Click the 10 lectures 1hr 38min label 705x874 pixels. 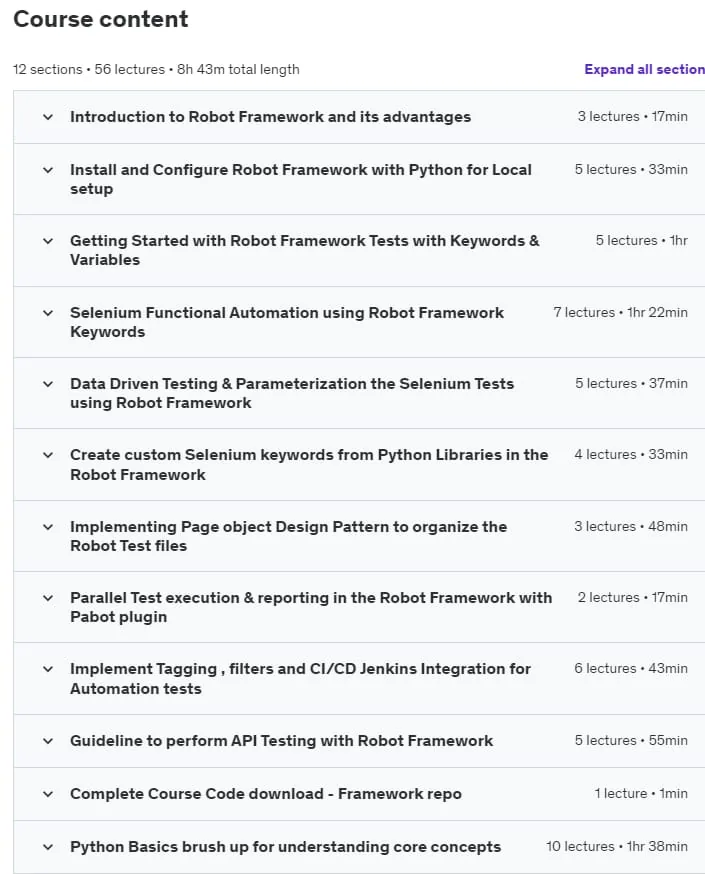617,847
